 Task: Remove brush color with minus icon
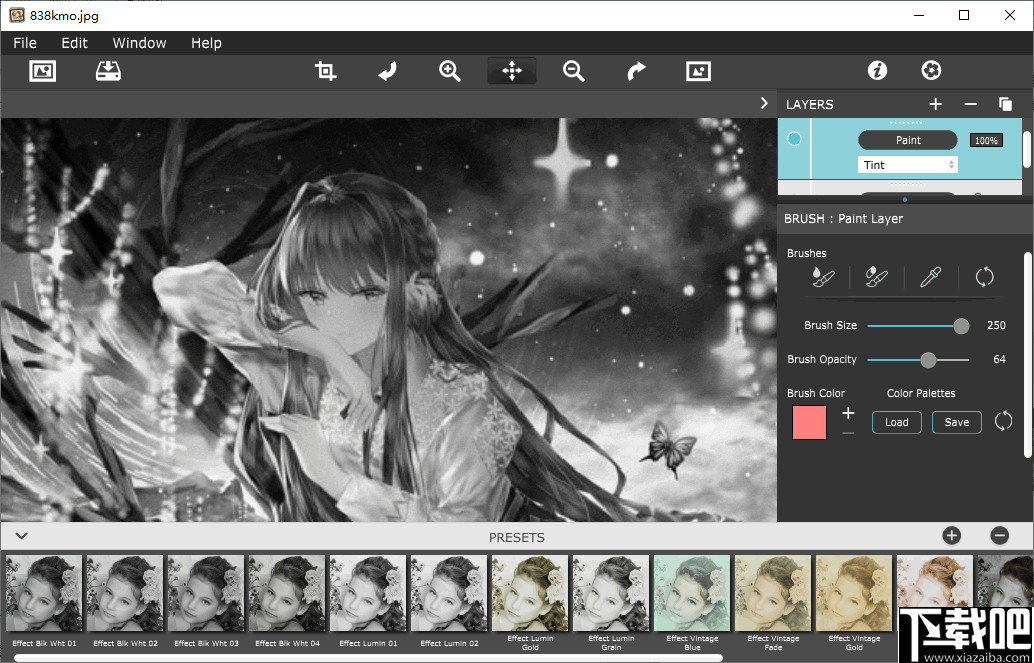click(x=848, y=433)
